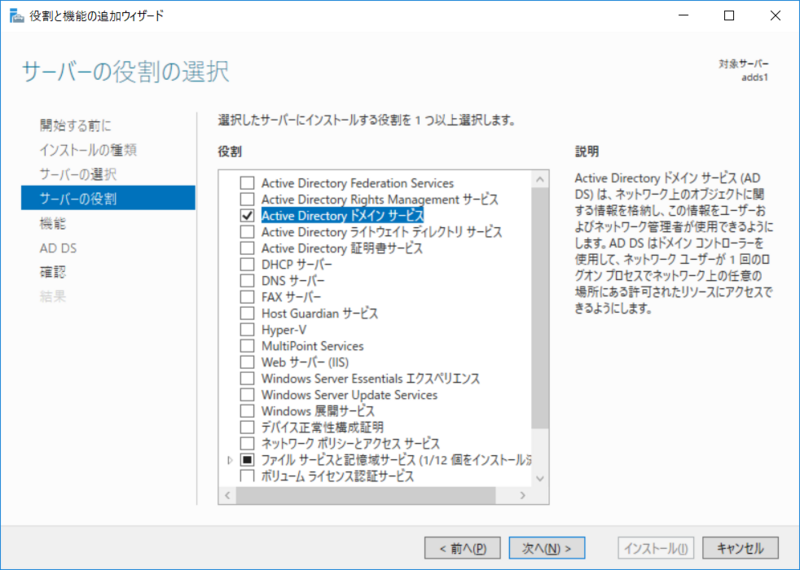Screen dimensions: 800x570
Task: Click the キャンセル button
Action: tap(740, 549)
